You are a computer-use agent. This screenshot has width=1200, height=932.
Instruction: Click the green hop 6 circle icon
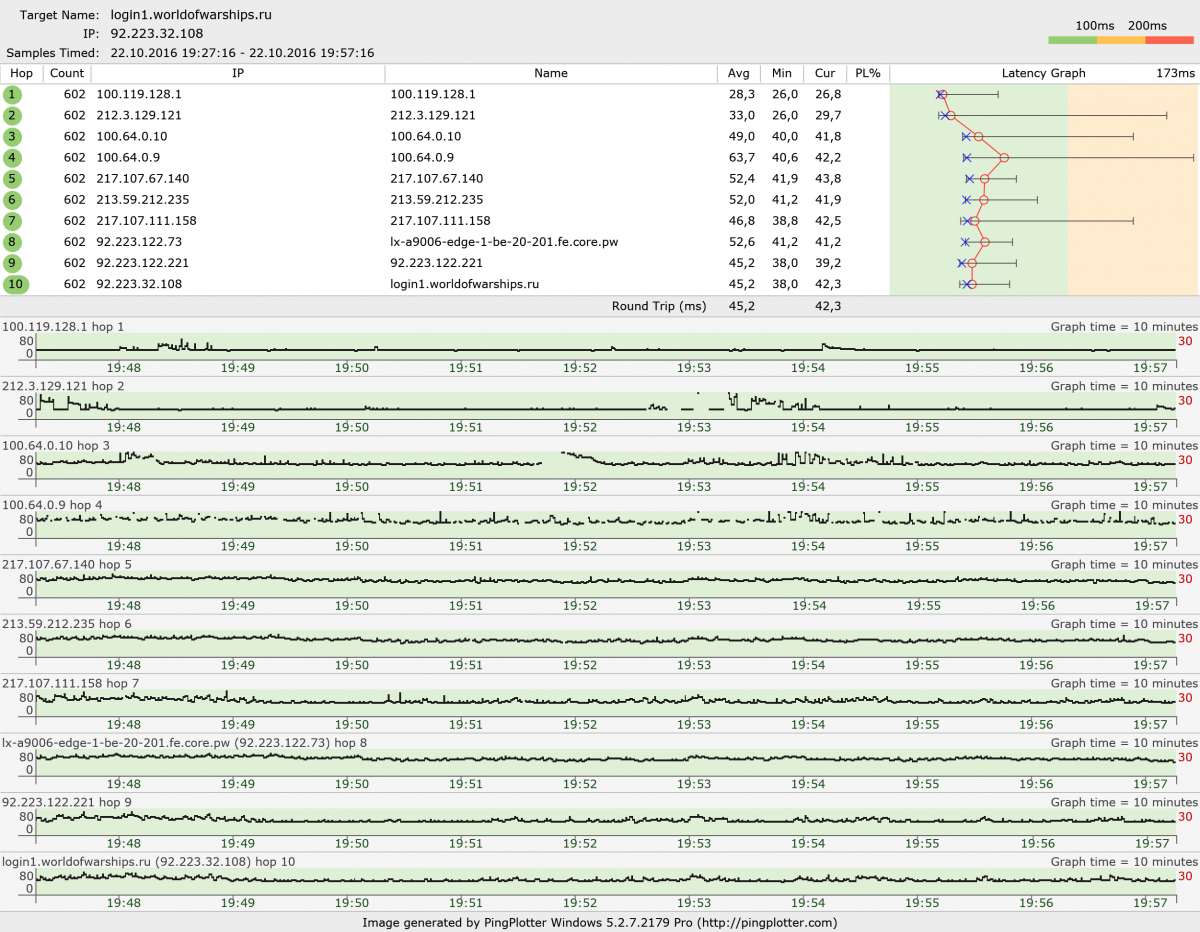point(12,199)
